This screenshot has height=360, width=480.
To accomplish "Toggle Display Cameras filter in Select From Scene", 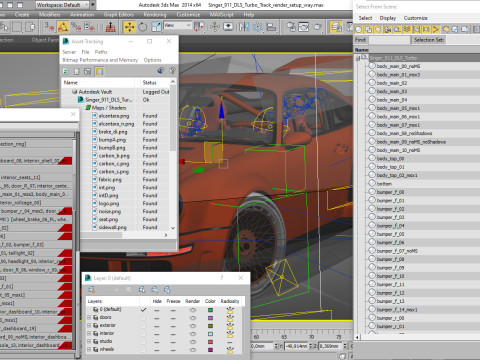I will pyautogui.click(x=388, y=30).
